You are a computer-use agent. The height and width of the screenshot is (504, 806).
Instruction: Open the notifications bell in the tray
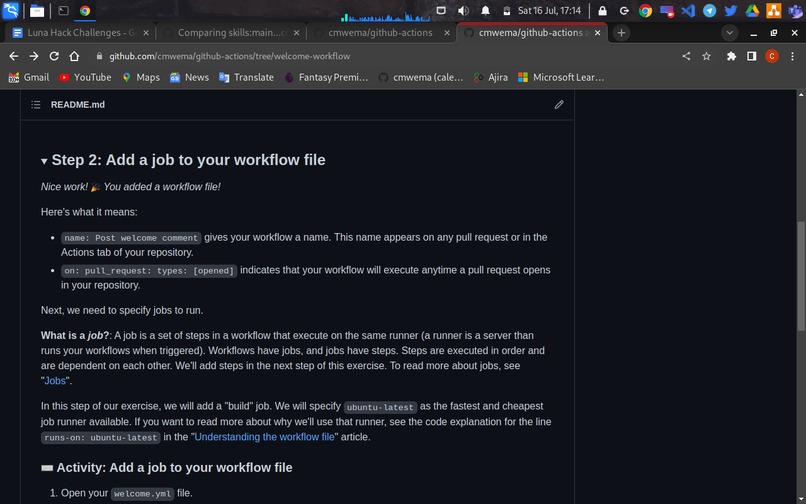pos(485,10)
